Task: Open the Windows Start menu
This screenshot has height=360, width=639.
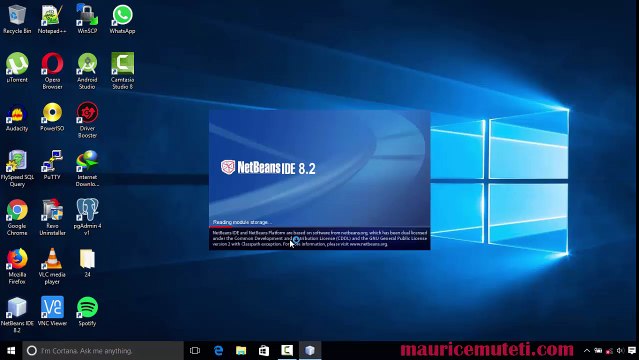Action: tap(11, 351)
